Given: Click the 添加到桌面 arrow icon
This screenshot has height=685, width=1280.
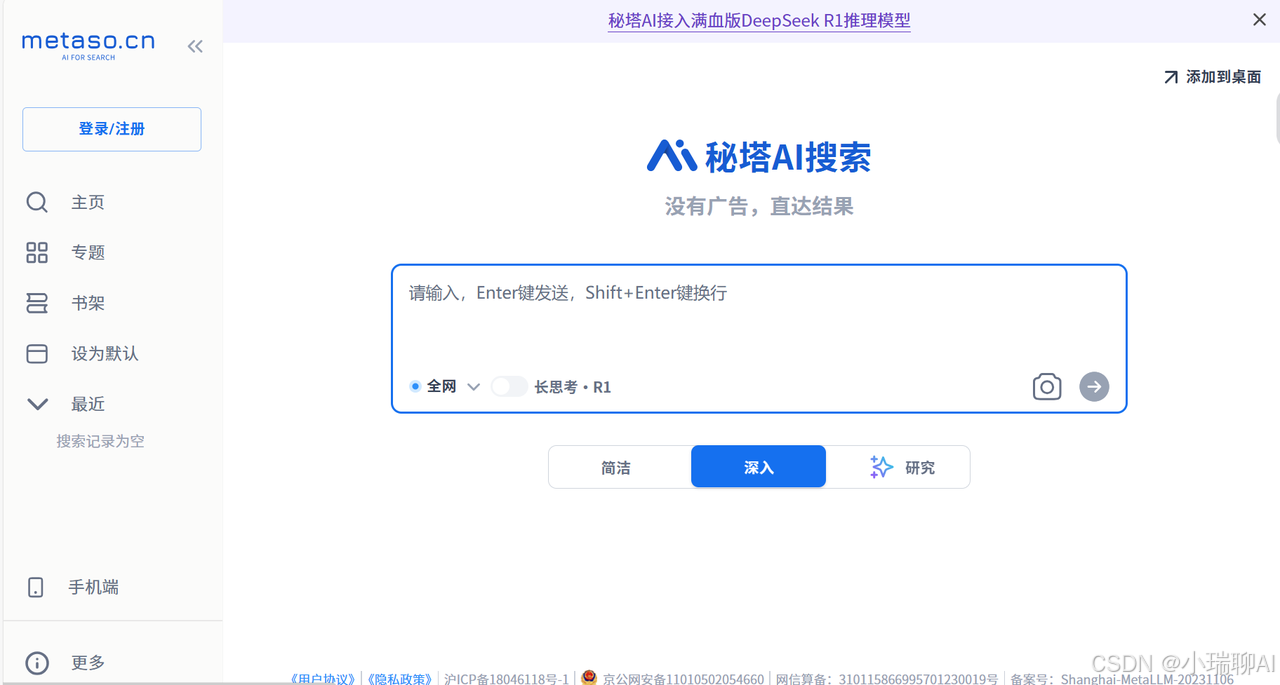Looking at the screenshot, I should [1171, 77].
